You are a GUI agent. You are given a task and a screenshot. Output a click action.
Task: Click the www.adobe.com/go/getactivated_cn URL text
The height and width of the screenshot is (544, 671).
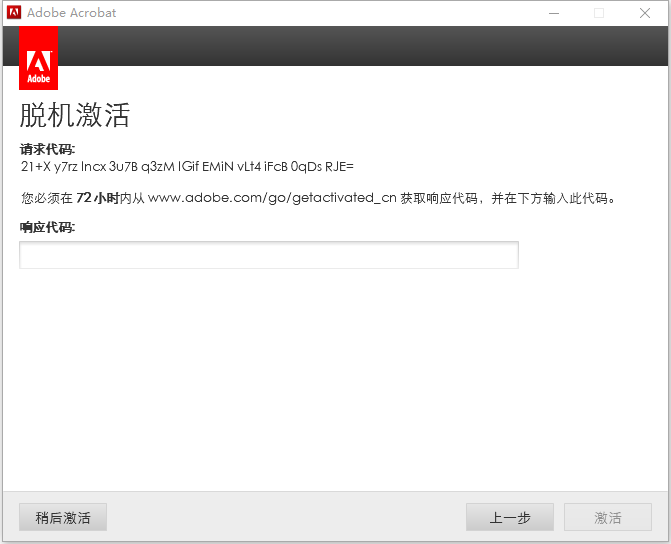272,198
